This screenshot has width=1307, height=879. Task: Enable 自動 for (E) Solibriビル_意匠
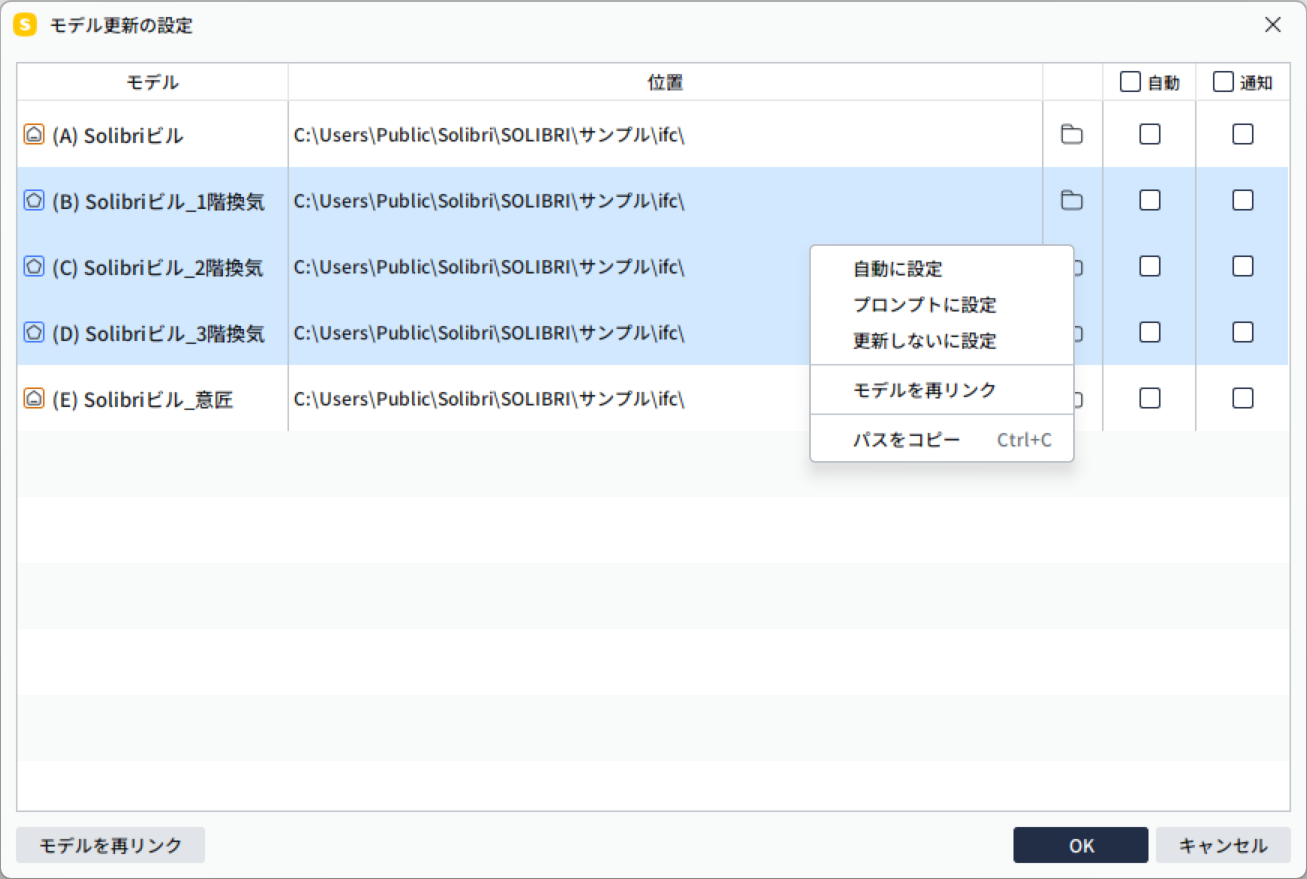pyautogui.click(x=1150, y=398)
